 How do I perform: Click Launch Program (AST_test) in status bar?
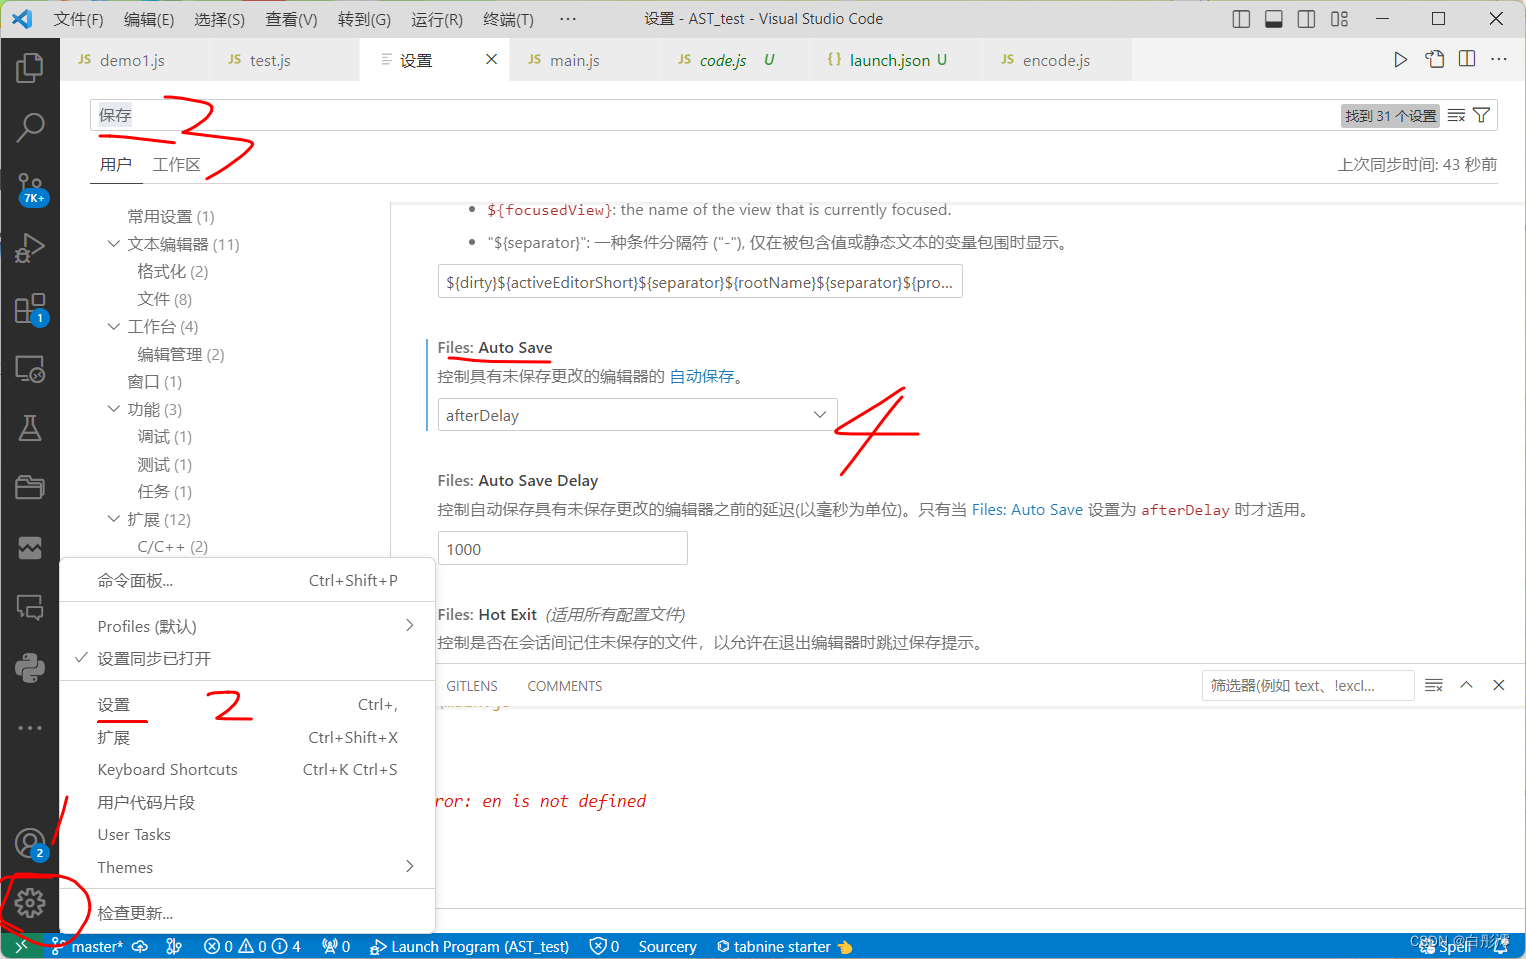tap(469, 946)
